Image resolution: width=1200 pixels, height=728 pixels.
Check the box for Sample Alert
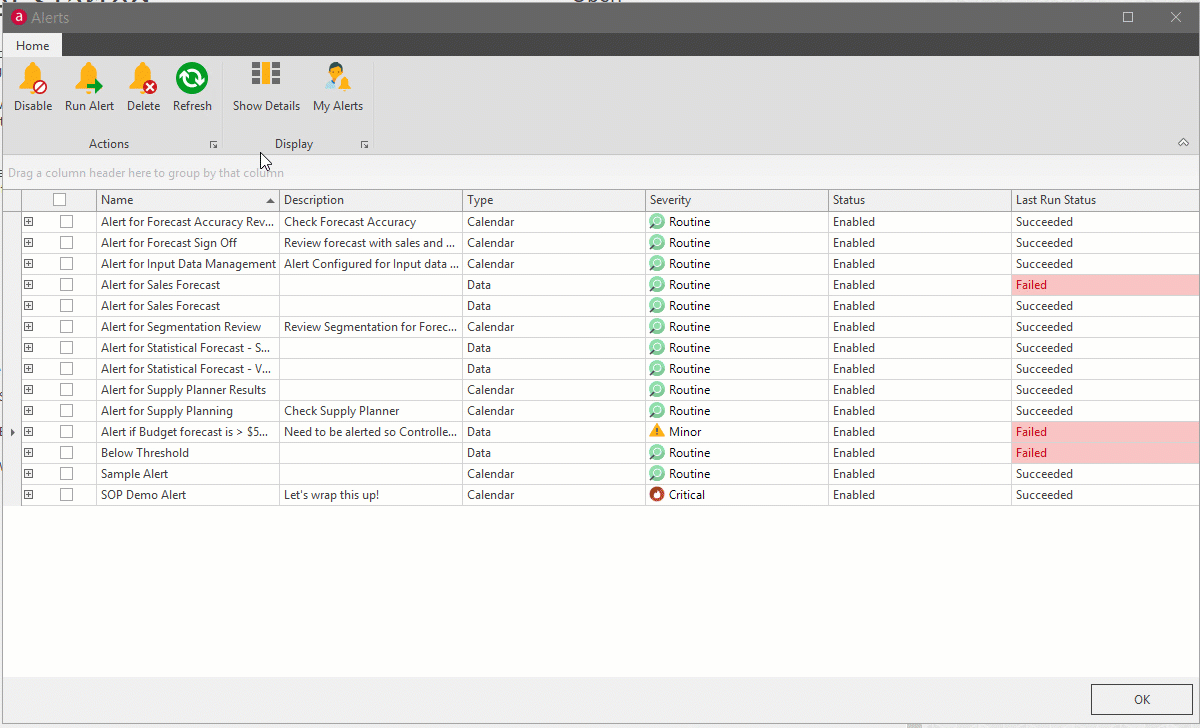pos(66,474)
